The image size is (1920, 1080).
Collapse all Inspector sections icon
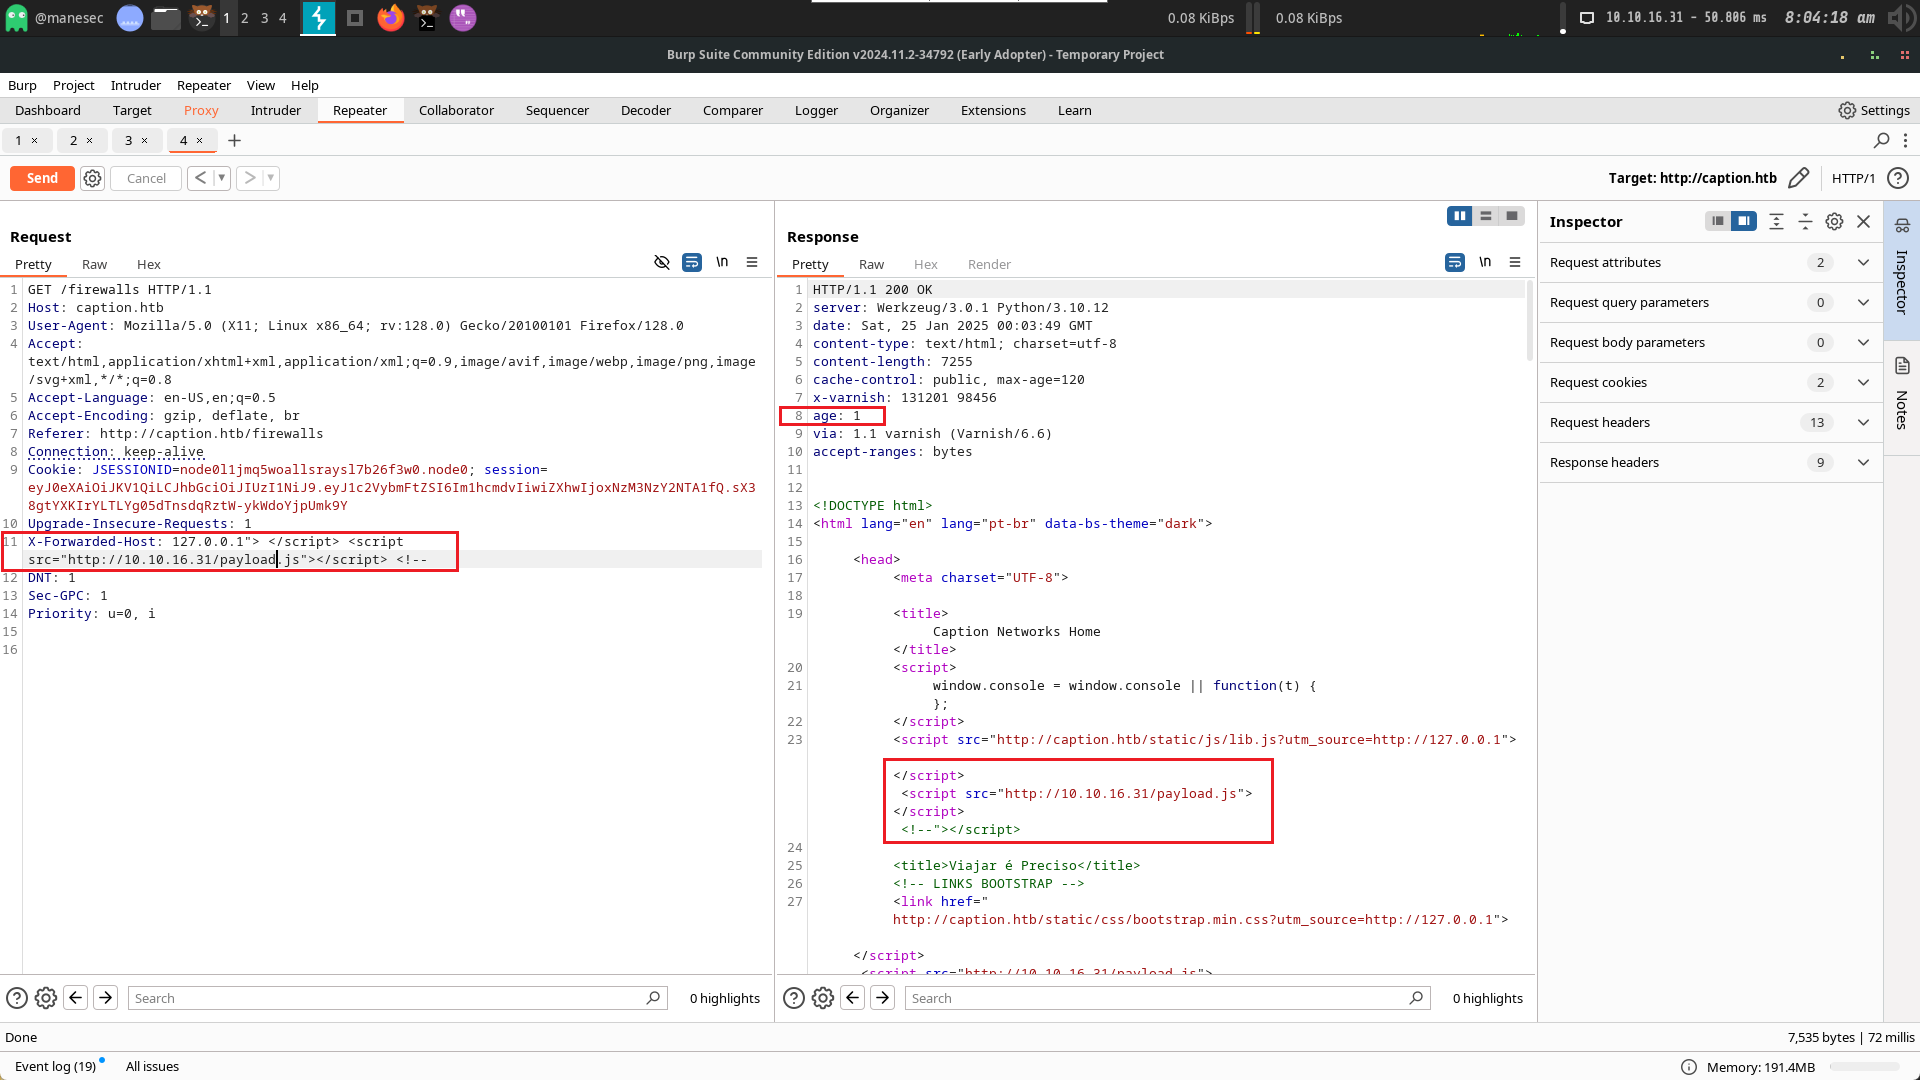click(x=1805, y=222)
